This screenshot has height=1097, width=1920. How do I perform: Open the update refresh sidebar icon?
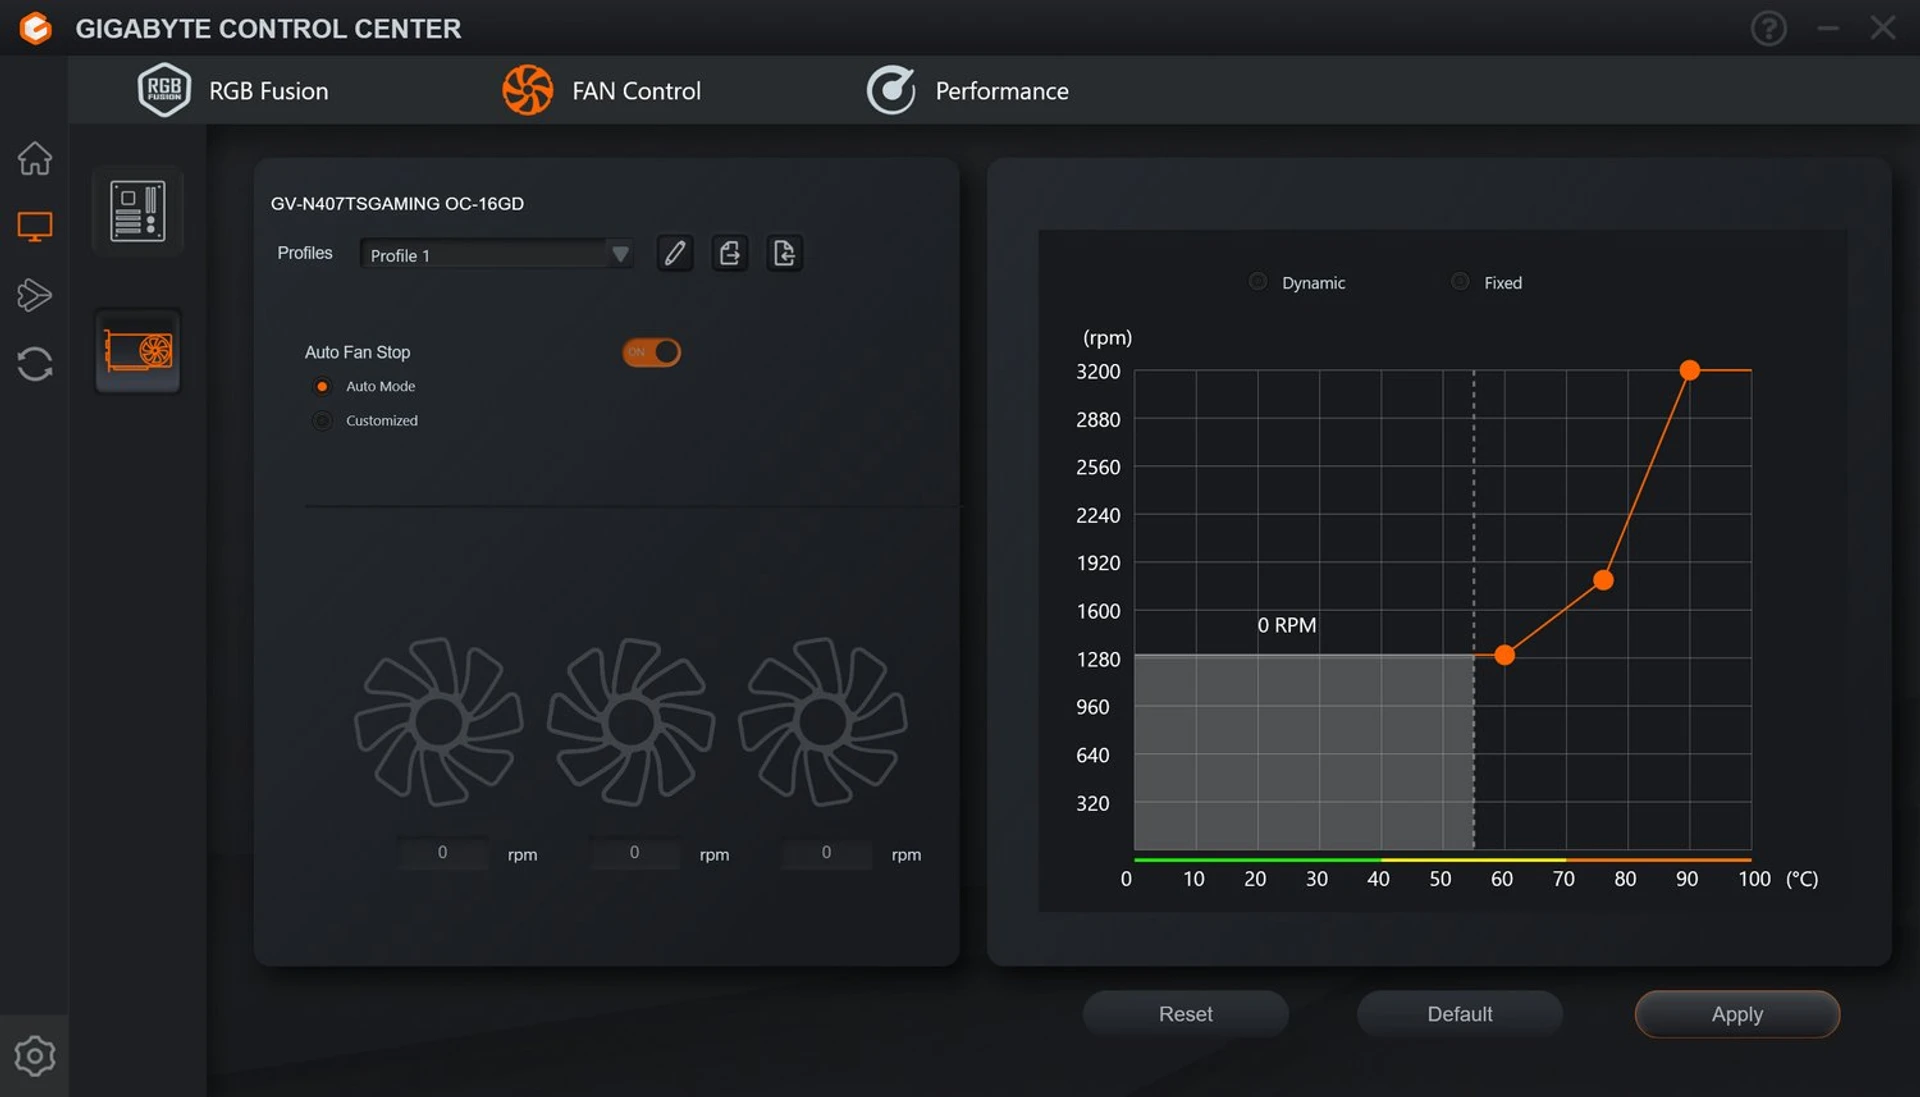pos(35,364)
